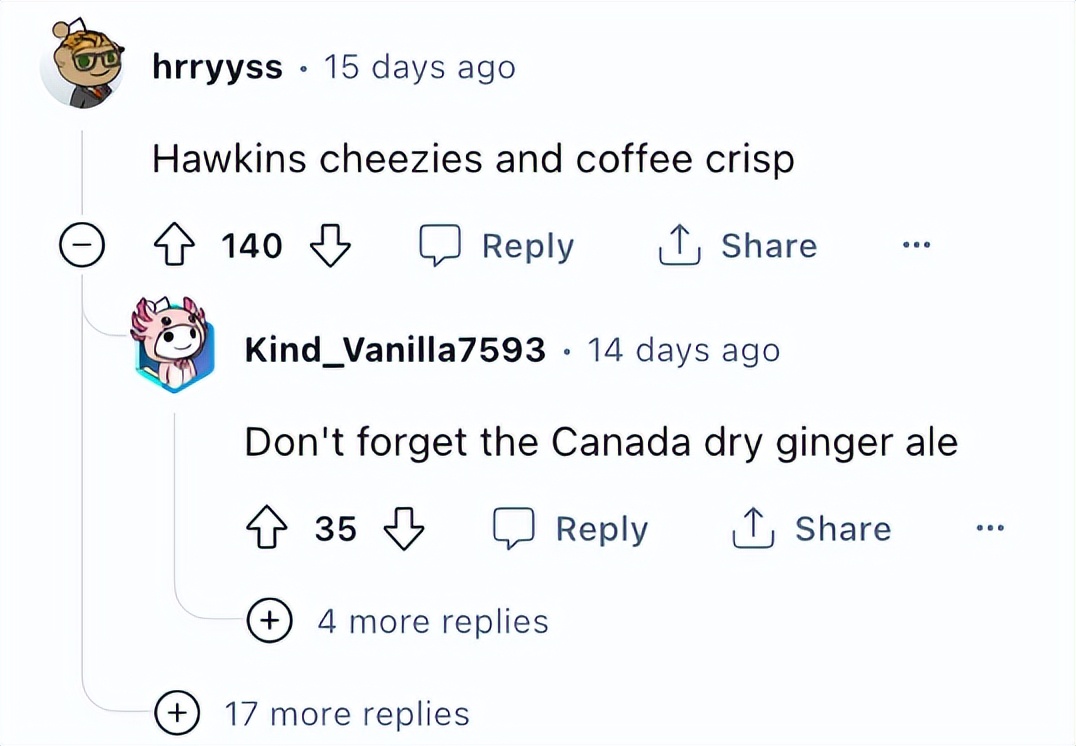Open more options for Kind_Vanilla7593 reply
Image resolution: width=1076 pixels, height=746 pixels.
(x=990, y=528)
